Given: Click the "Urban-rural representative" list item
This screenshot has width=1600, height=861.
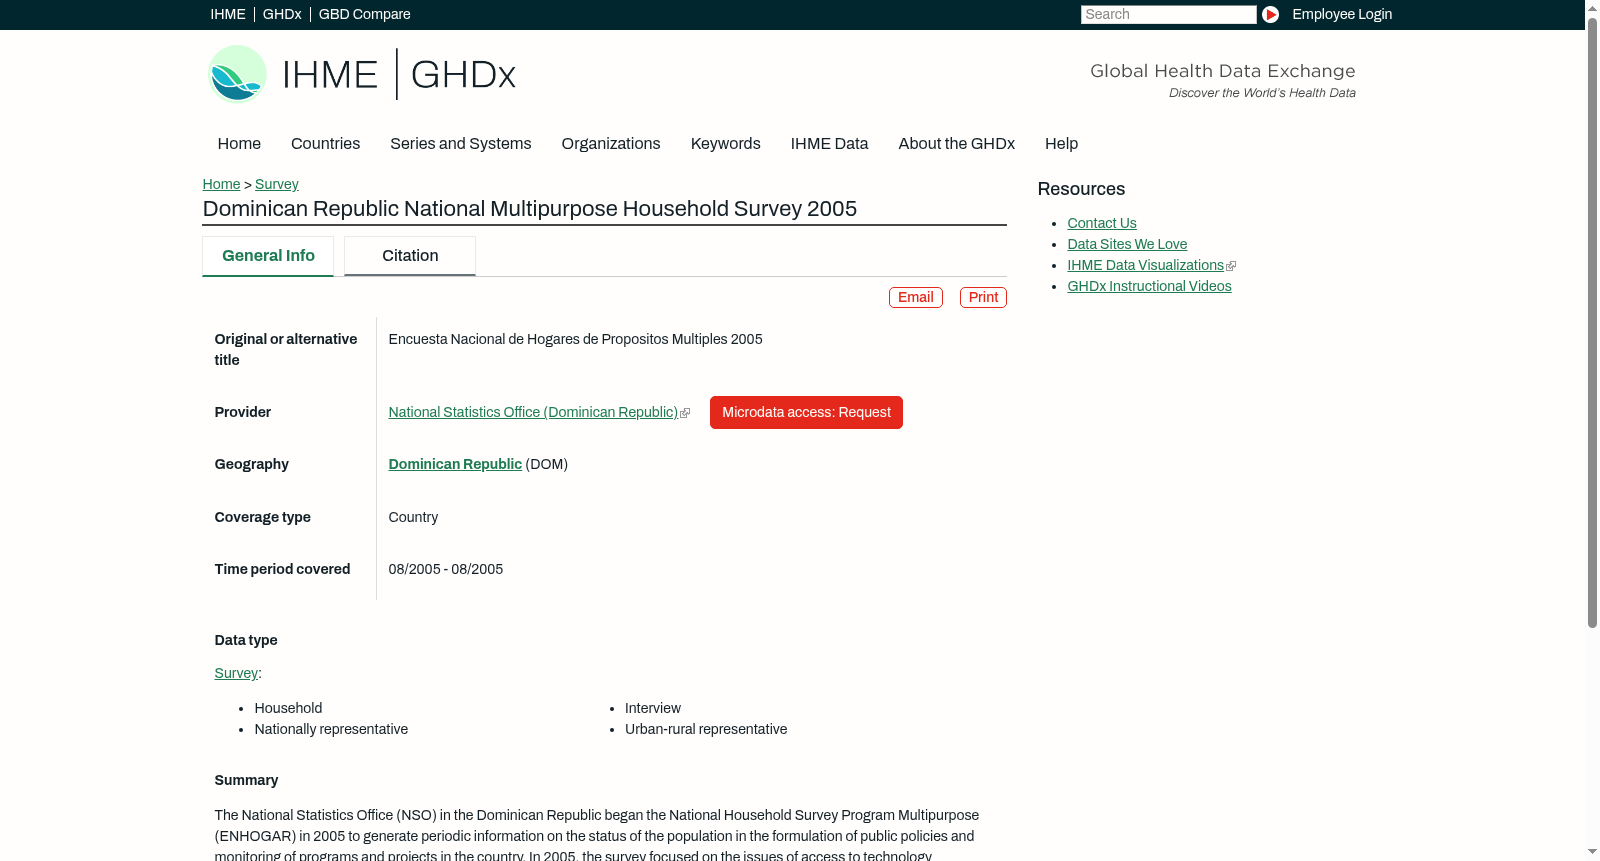Looking at the screenshot, I should 706,729.
